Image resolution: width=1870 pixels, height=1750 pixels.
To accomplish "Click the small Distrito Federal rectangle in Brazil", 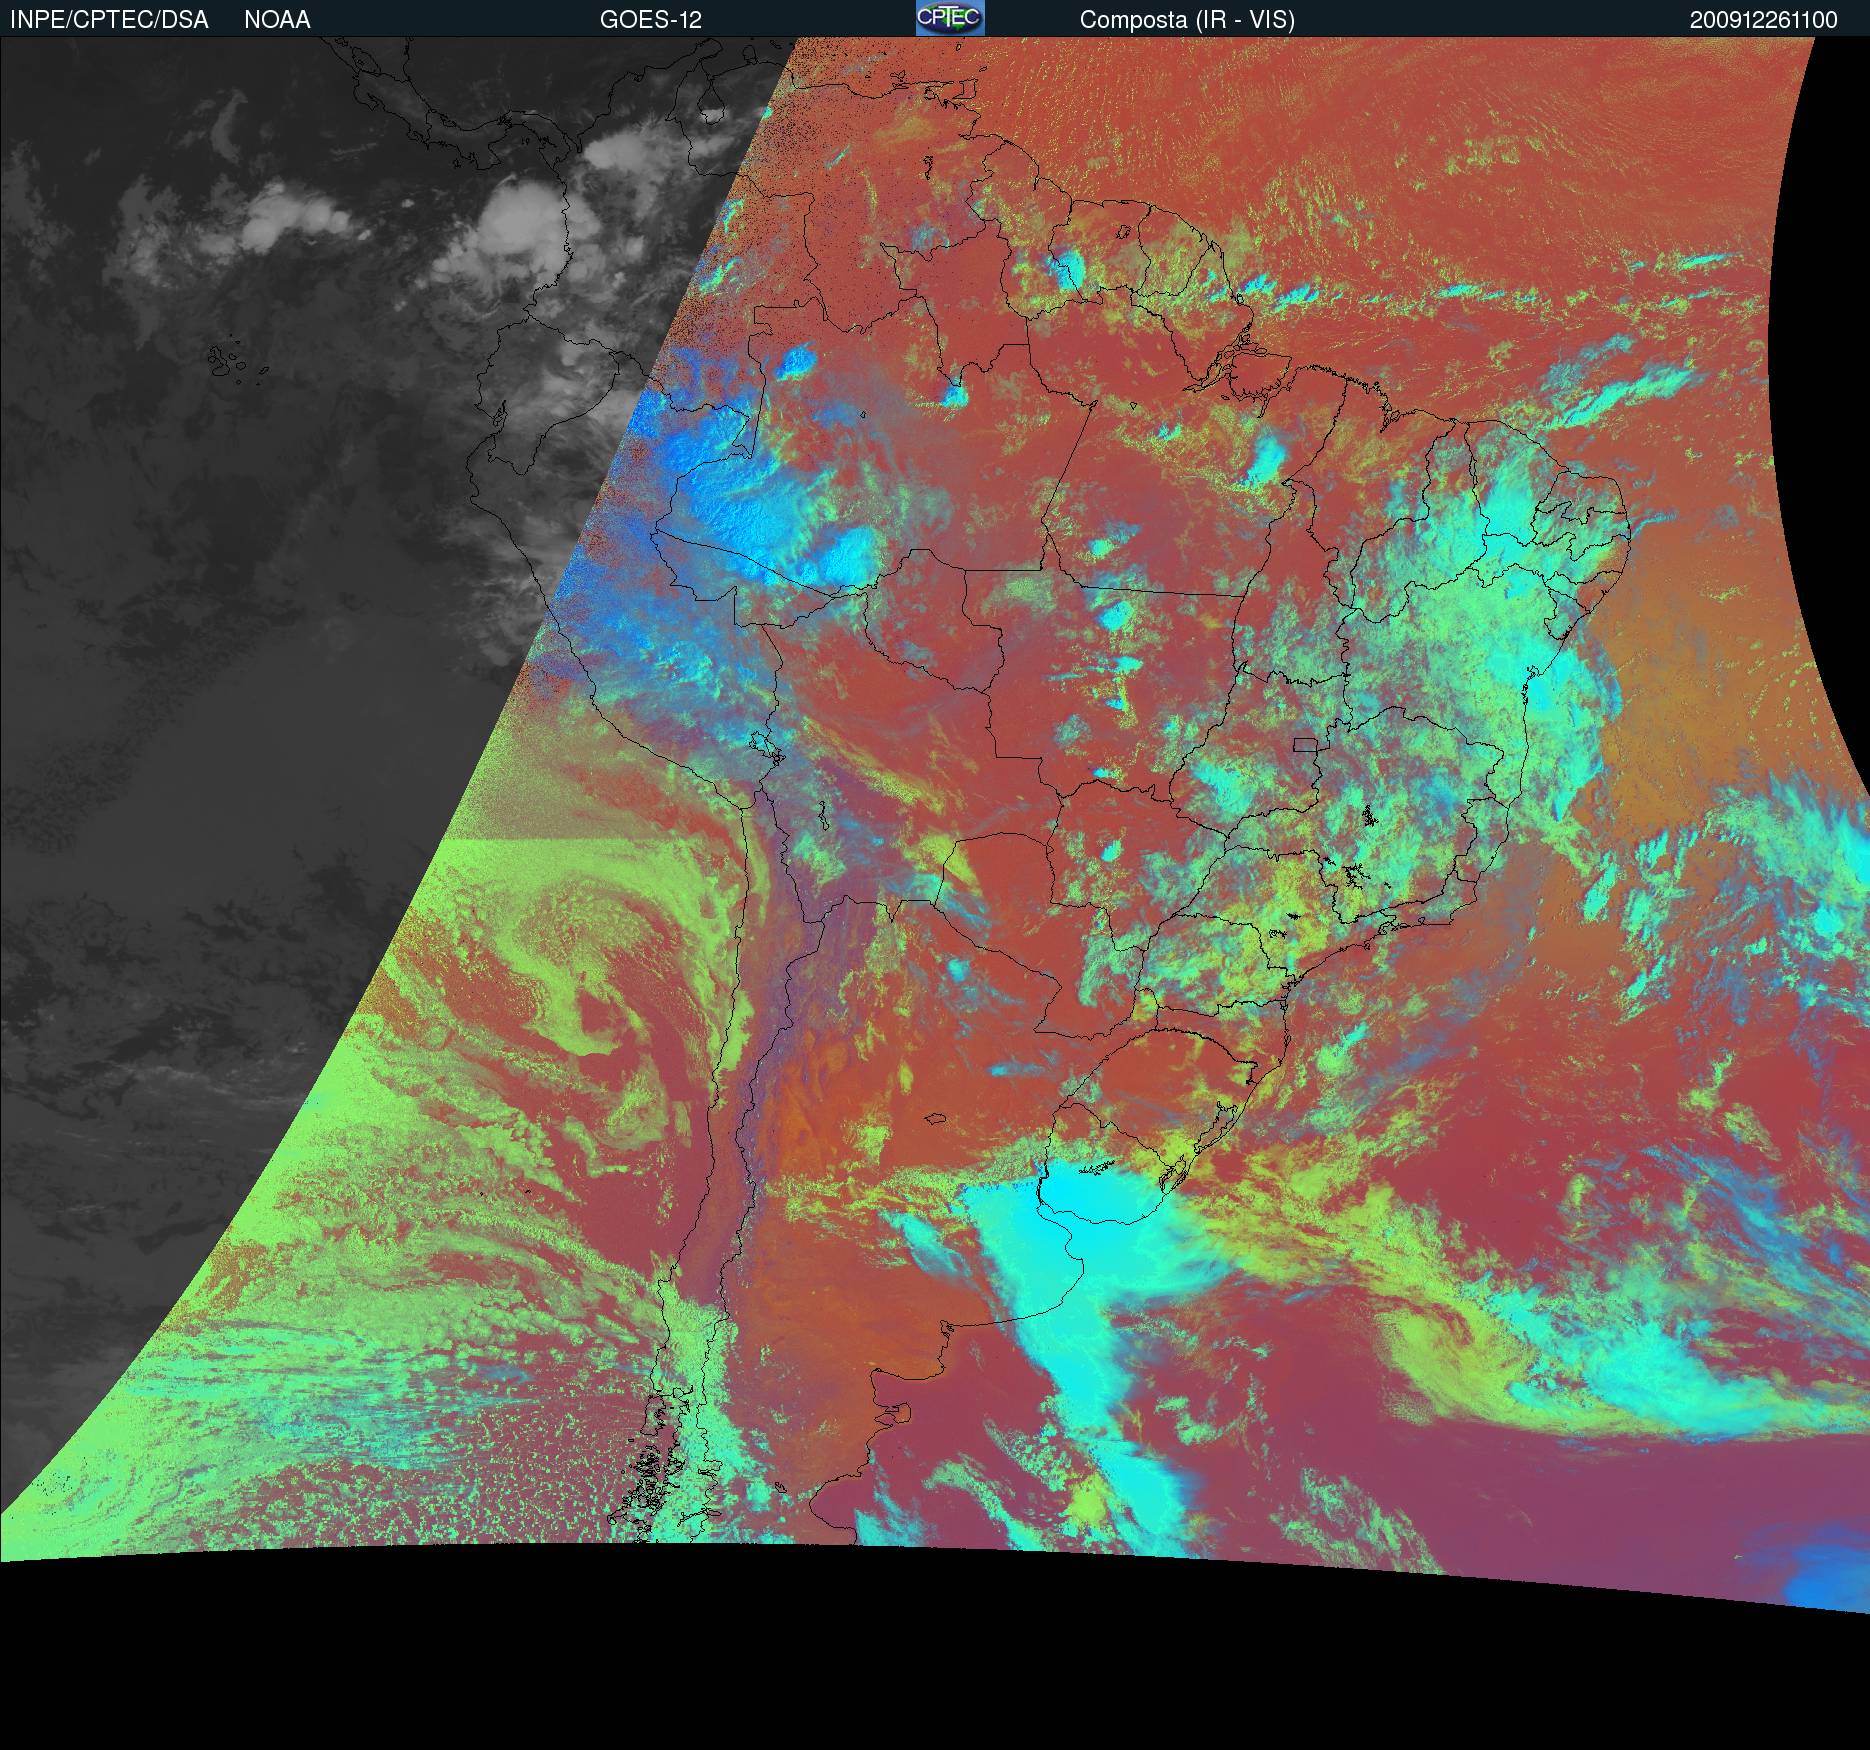I will click(x=1304, y=744).
